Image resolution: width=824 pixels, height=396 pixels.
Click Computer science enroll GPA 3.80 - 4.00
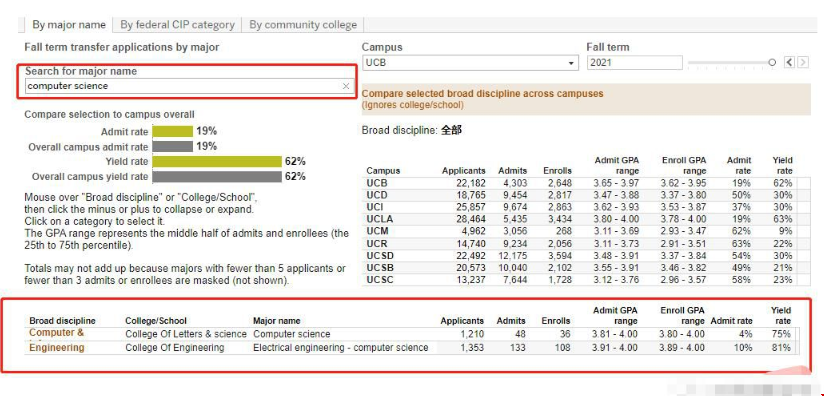click(x=681, y=334)
